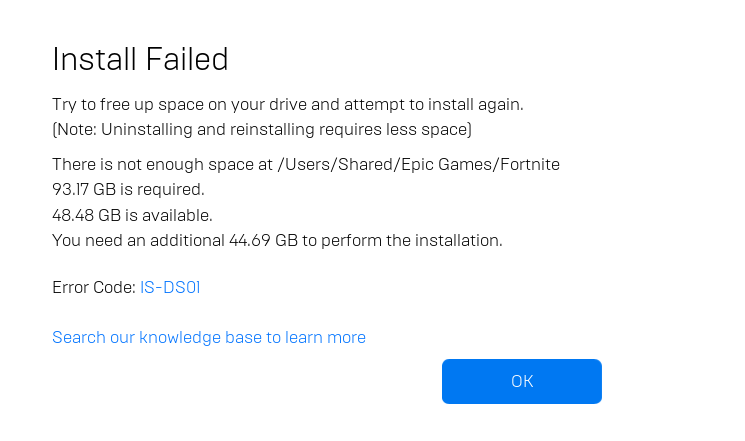Open the knowledge base search link
Screen dimensions: 745x441
pos(209,338)
